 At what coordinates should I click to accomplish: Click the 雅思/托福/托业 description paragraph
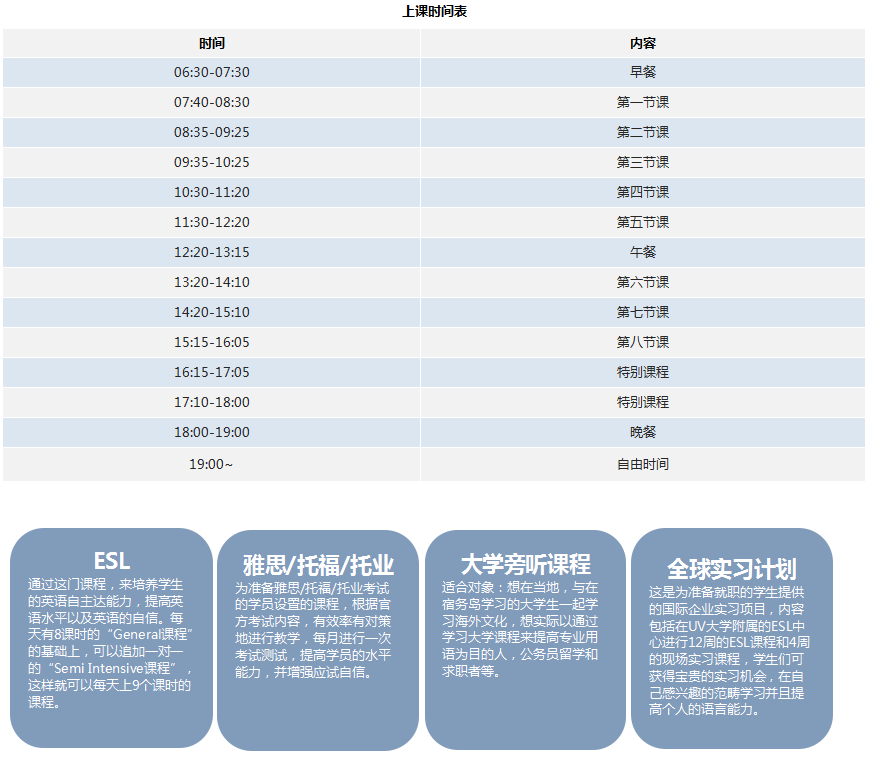click(x=313, y=630)
